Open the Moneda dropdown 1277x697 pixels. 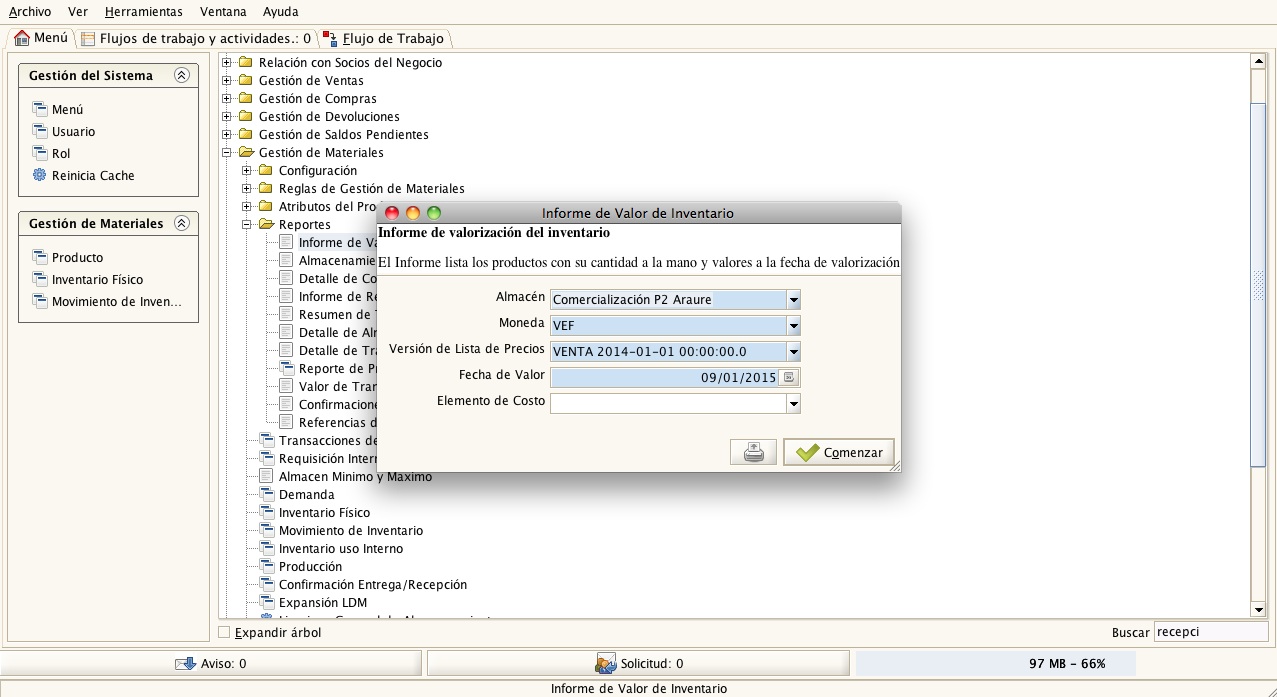coord(793,325)
